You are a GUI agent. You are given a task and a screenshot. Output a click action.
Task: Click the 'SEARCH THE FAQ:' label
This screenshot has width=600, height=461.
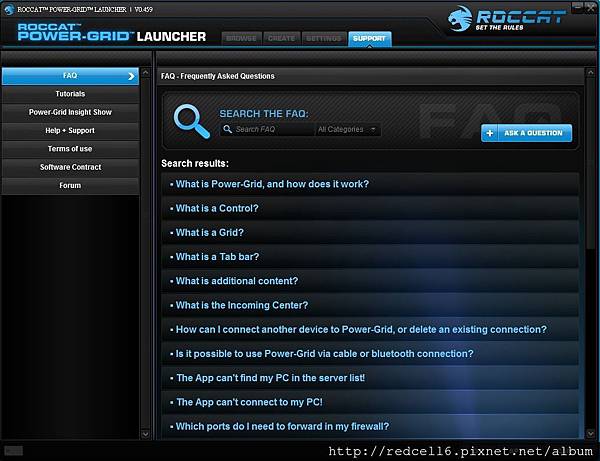(264, 114)
